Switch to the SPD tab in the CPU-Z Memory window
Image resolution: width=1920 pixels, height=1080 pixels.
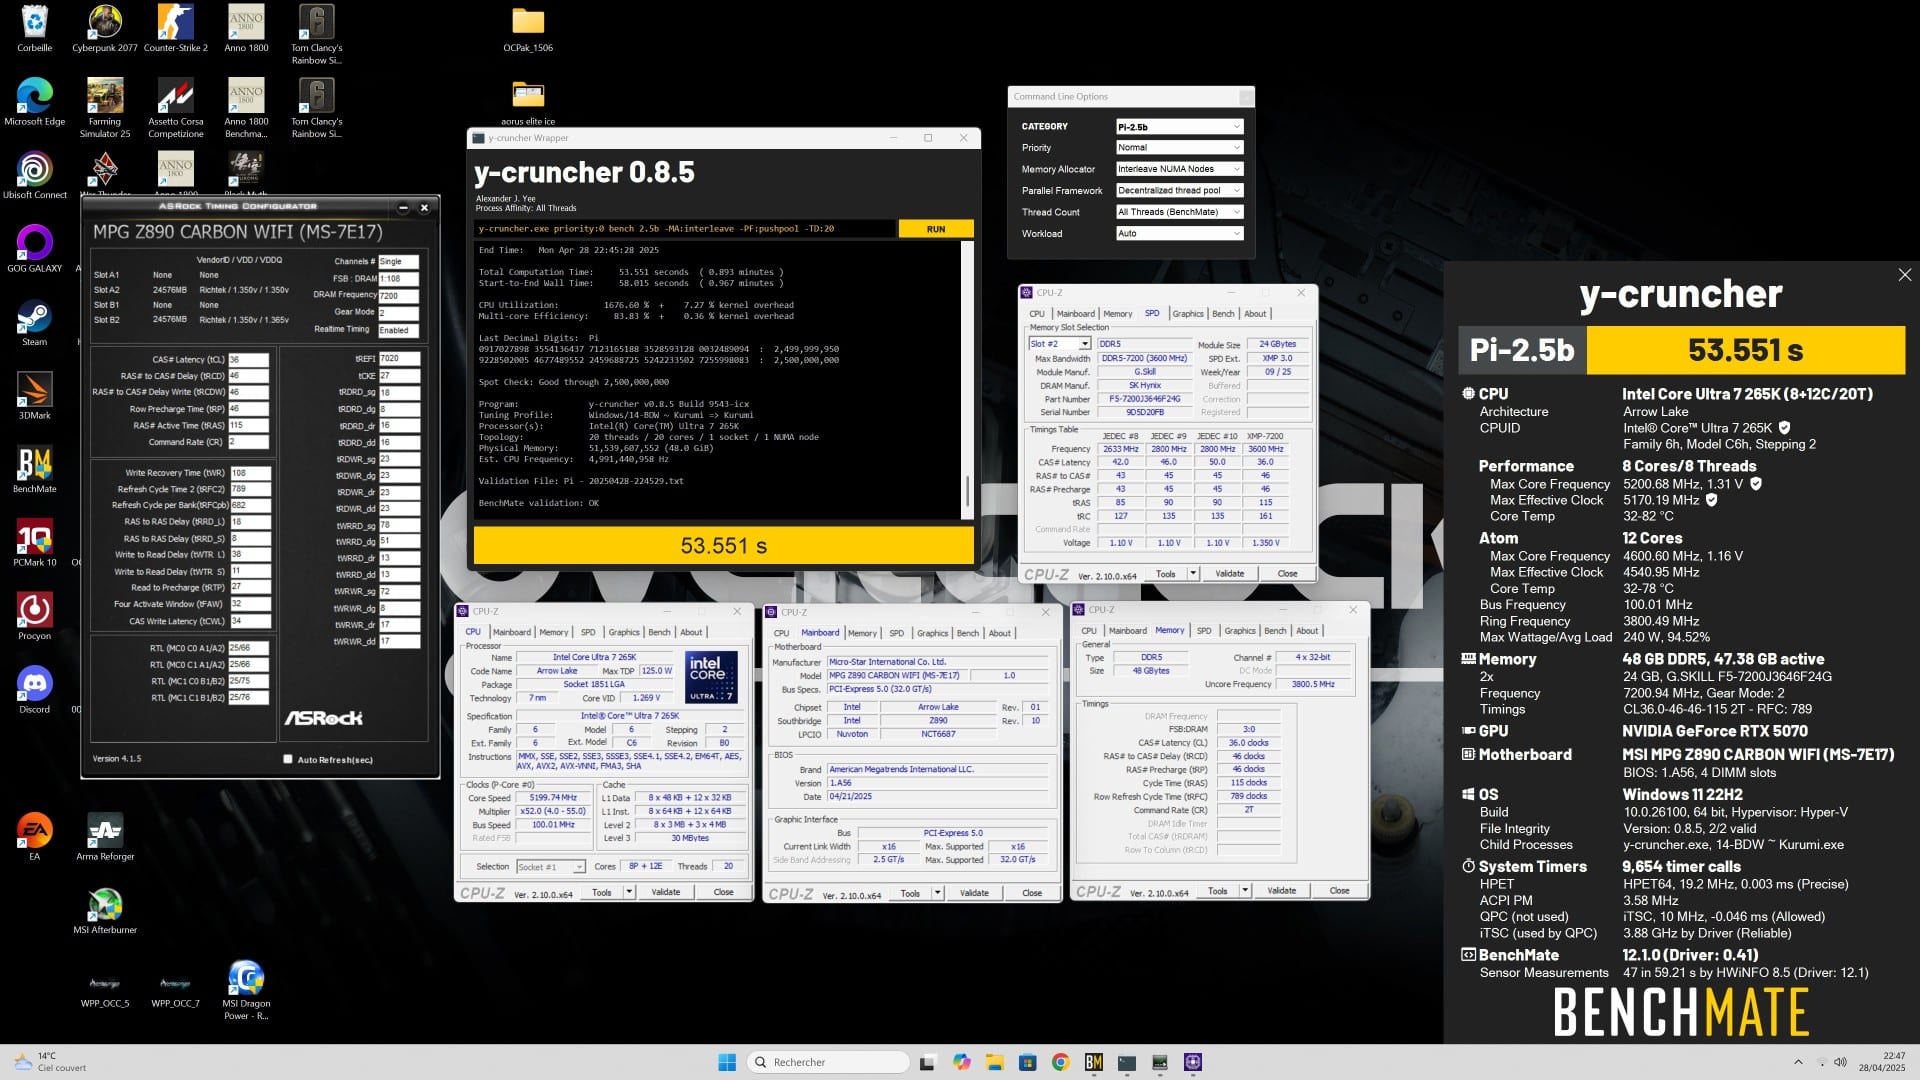[x=1204, y=631]
